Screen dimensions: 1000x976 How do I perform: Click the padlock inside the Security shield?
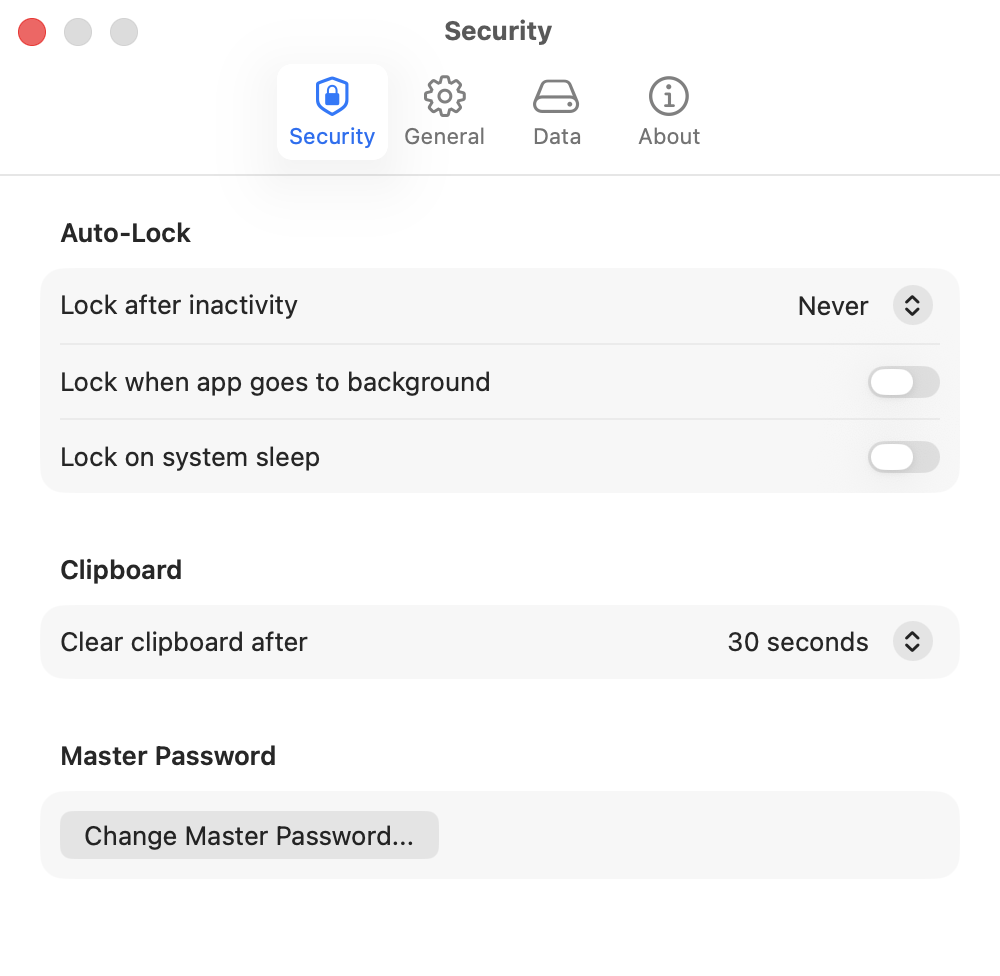coord(331,96)
